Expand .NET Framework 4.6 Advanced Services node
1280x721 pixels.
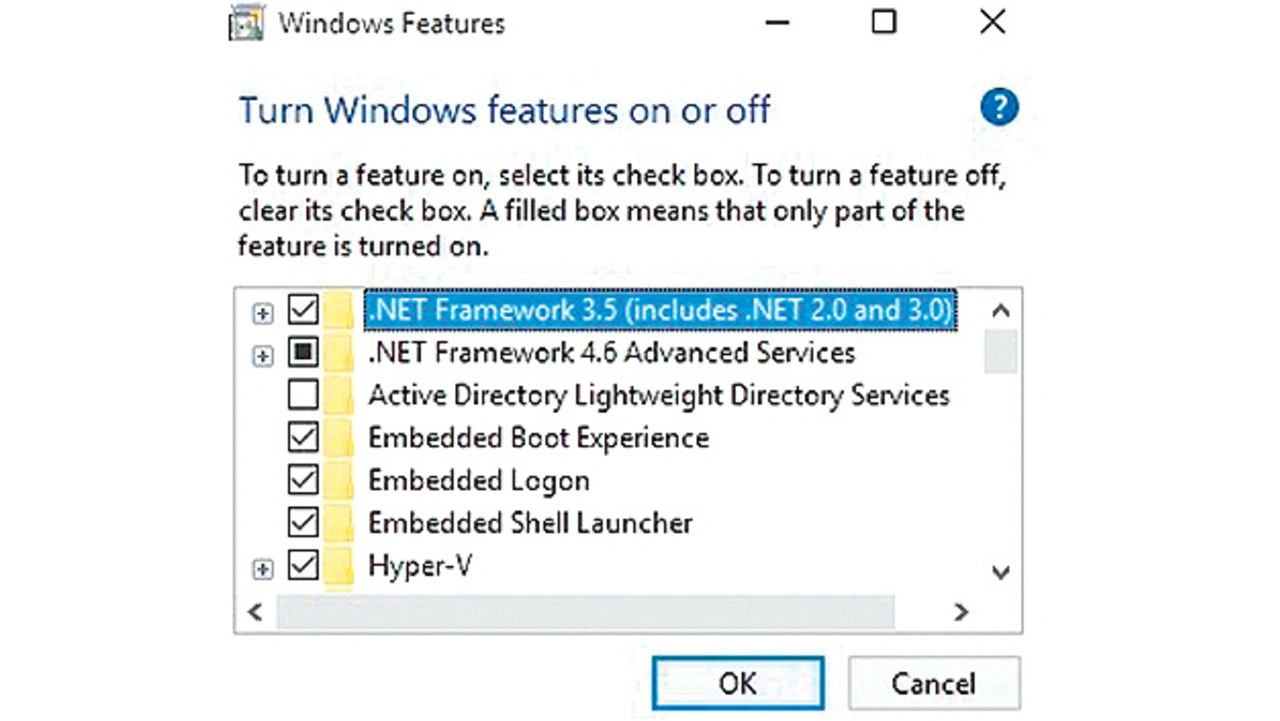[262, 355]
